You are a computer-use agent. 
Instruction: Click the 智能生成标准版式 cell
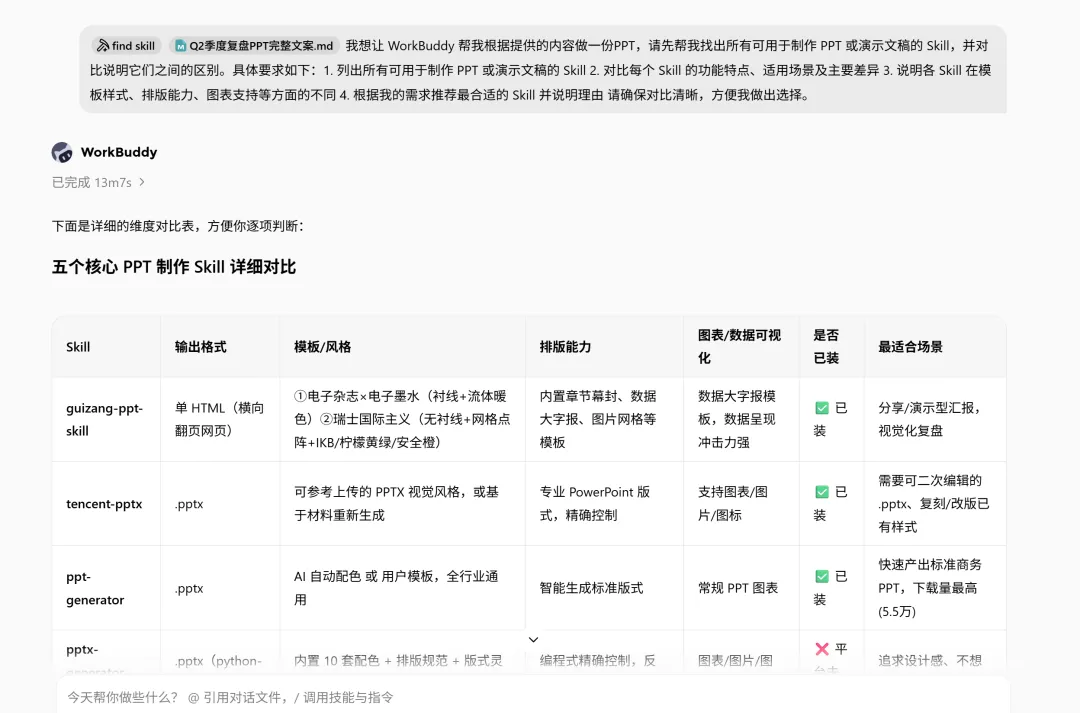[604, 588]
